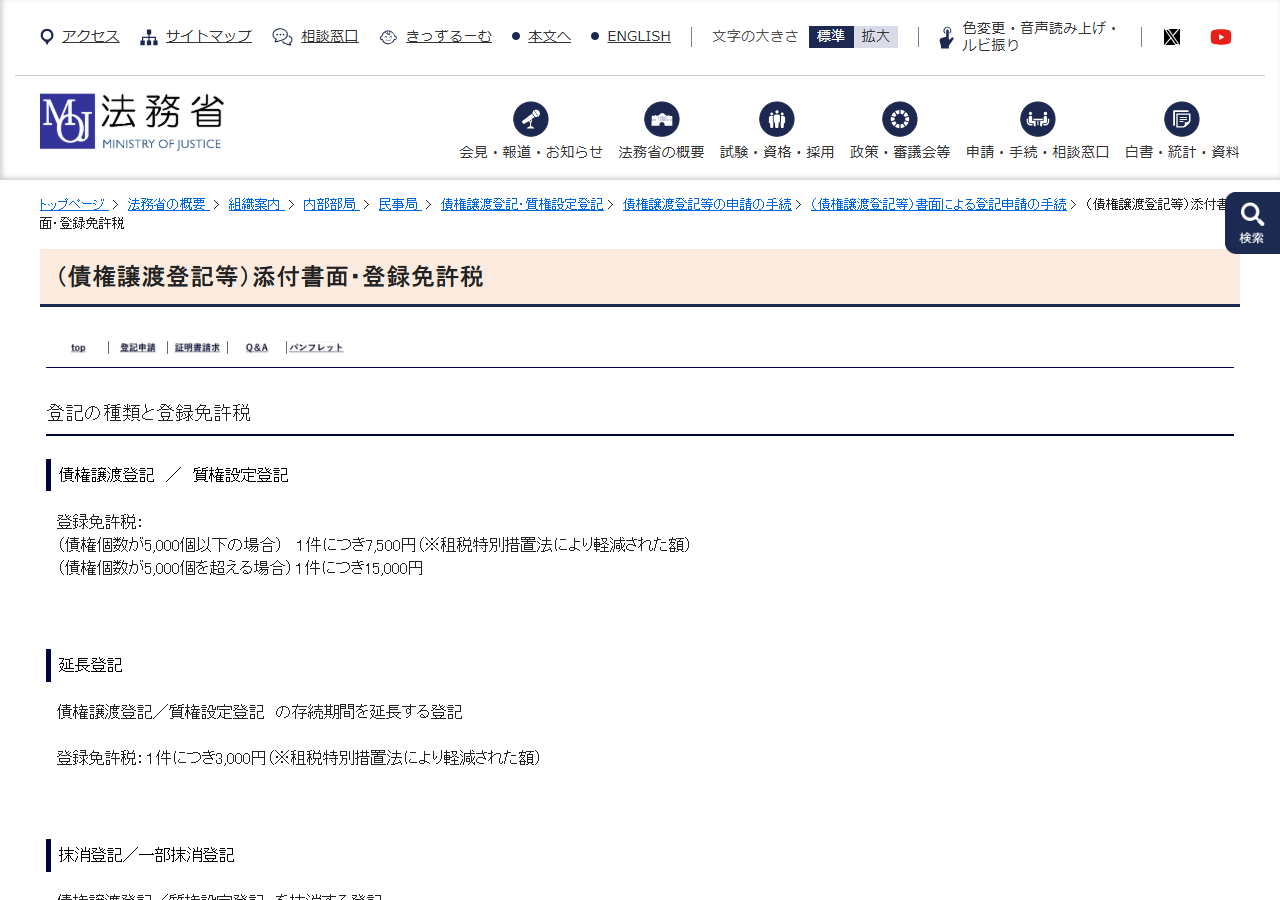Image resolution: width=1280 pixels, height=900 pixels.
Task: Click the 登記の種類と登録免許税 heading
Action: tap(149, 413)
